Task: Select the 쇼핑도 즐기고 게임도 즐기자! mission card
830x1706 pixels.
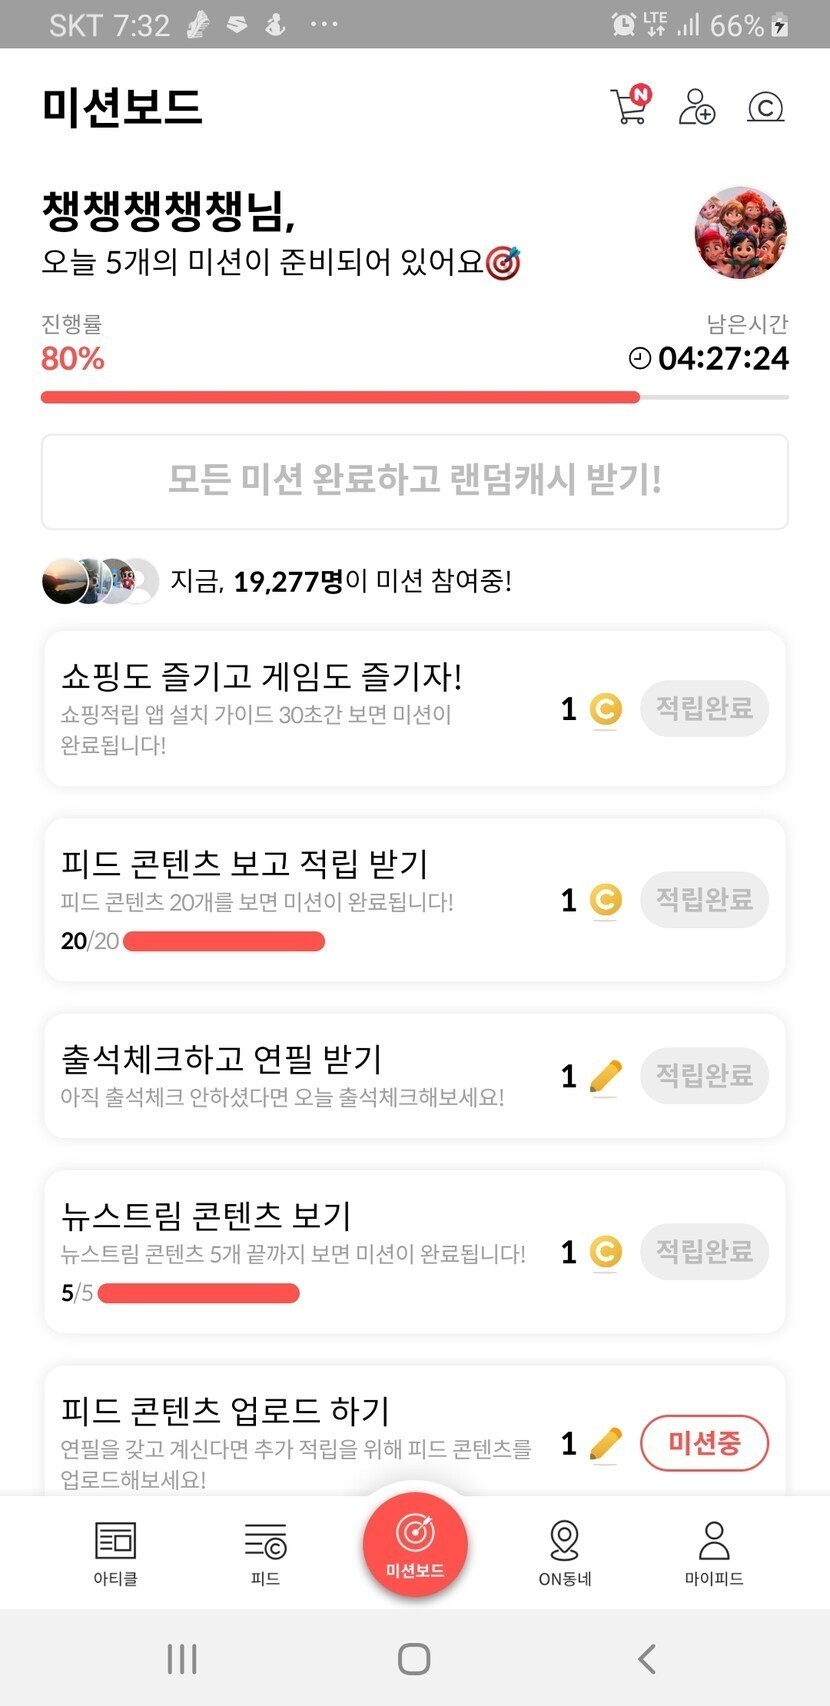Action: 300,708
